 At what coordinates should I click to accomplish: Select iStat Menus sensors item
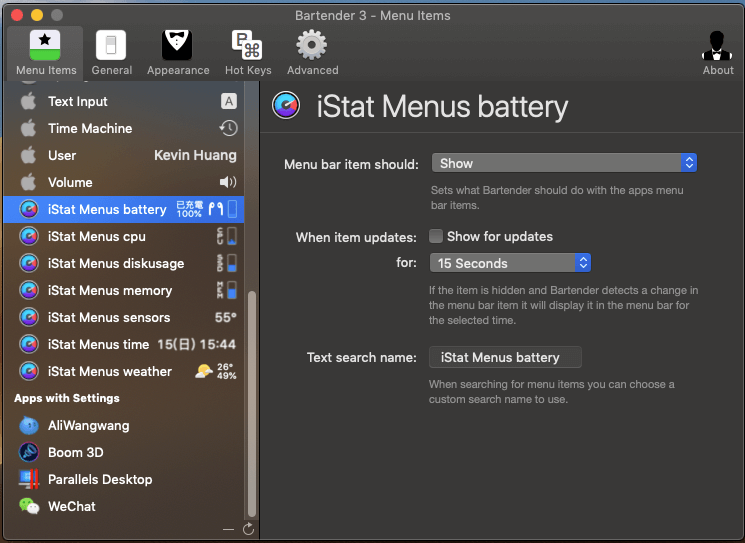click(124, 317)
